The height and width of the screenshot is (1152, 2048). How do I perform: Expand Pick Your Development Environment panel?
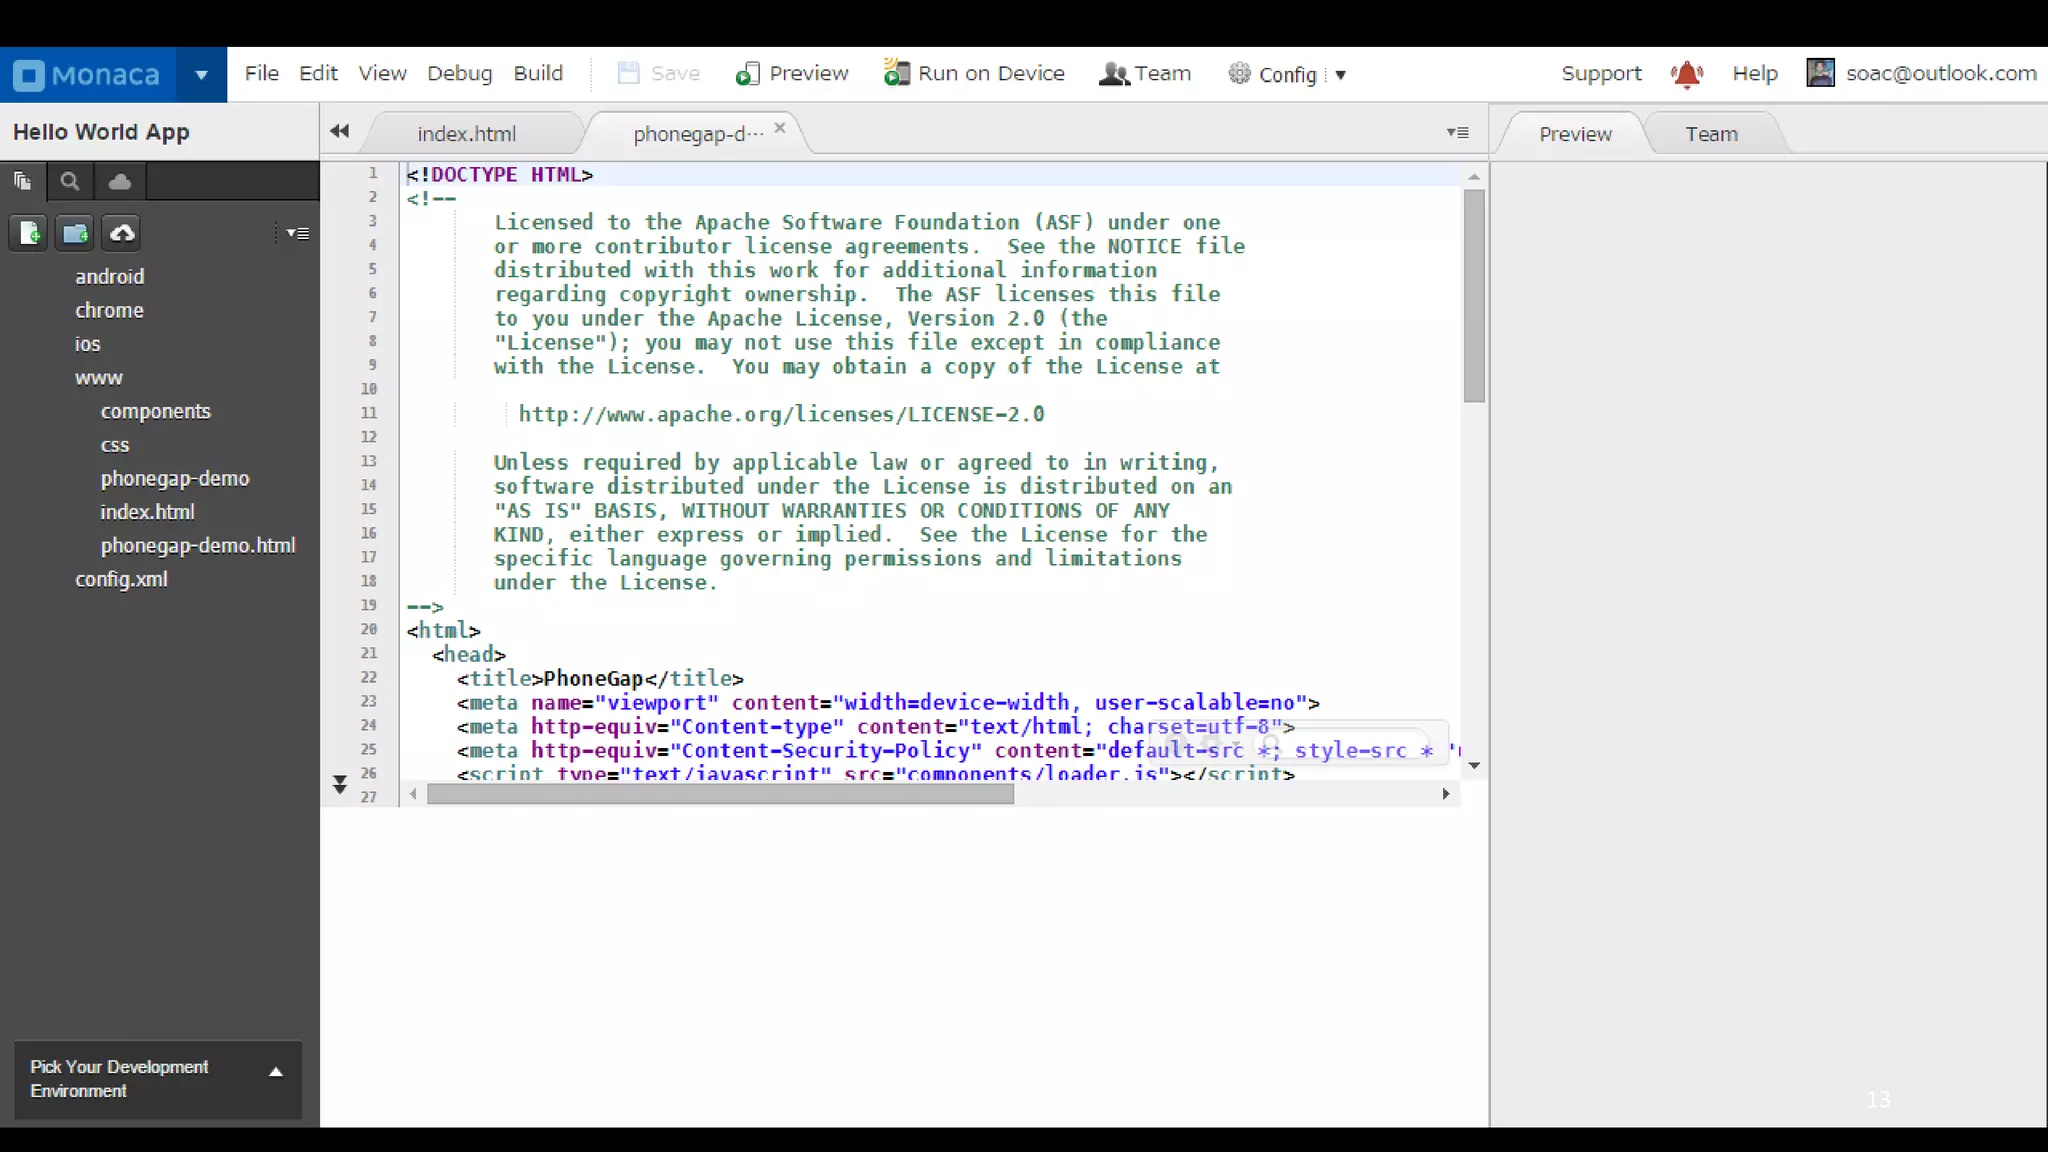coord(276,1072)
